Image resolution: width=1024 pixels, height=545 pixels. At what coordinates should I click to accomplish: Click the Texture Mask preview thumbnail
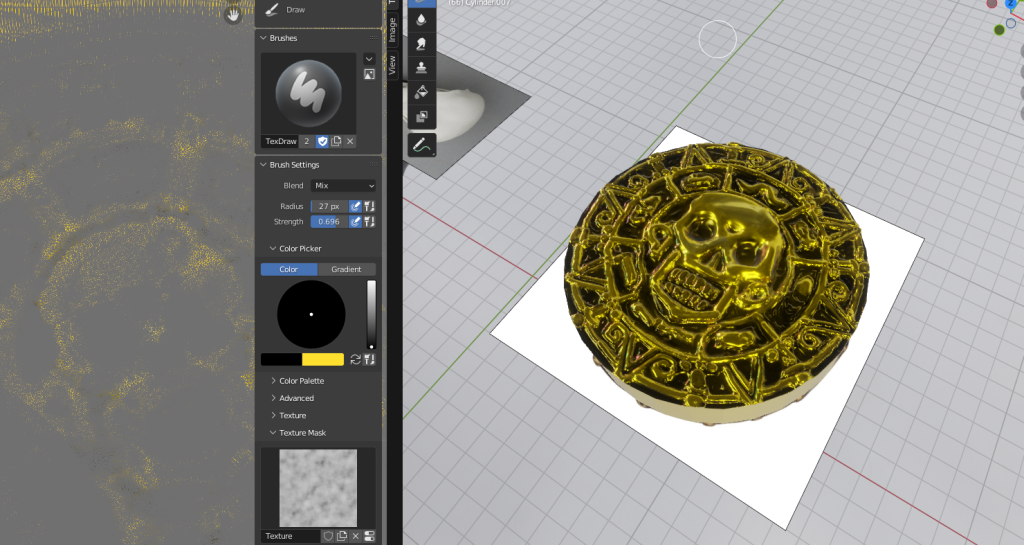click(317, 487)
